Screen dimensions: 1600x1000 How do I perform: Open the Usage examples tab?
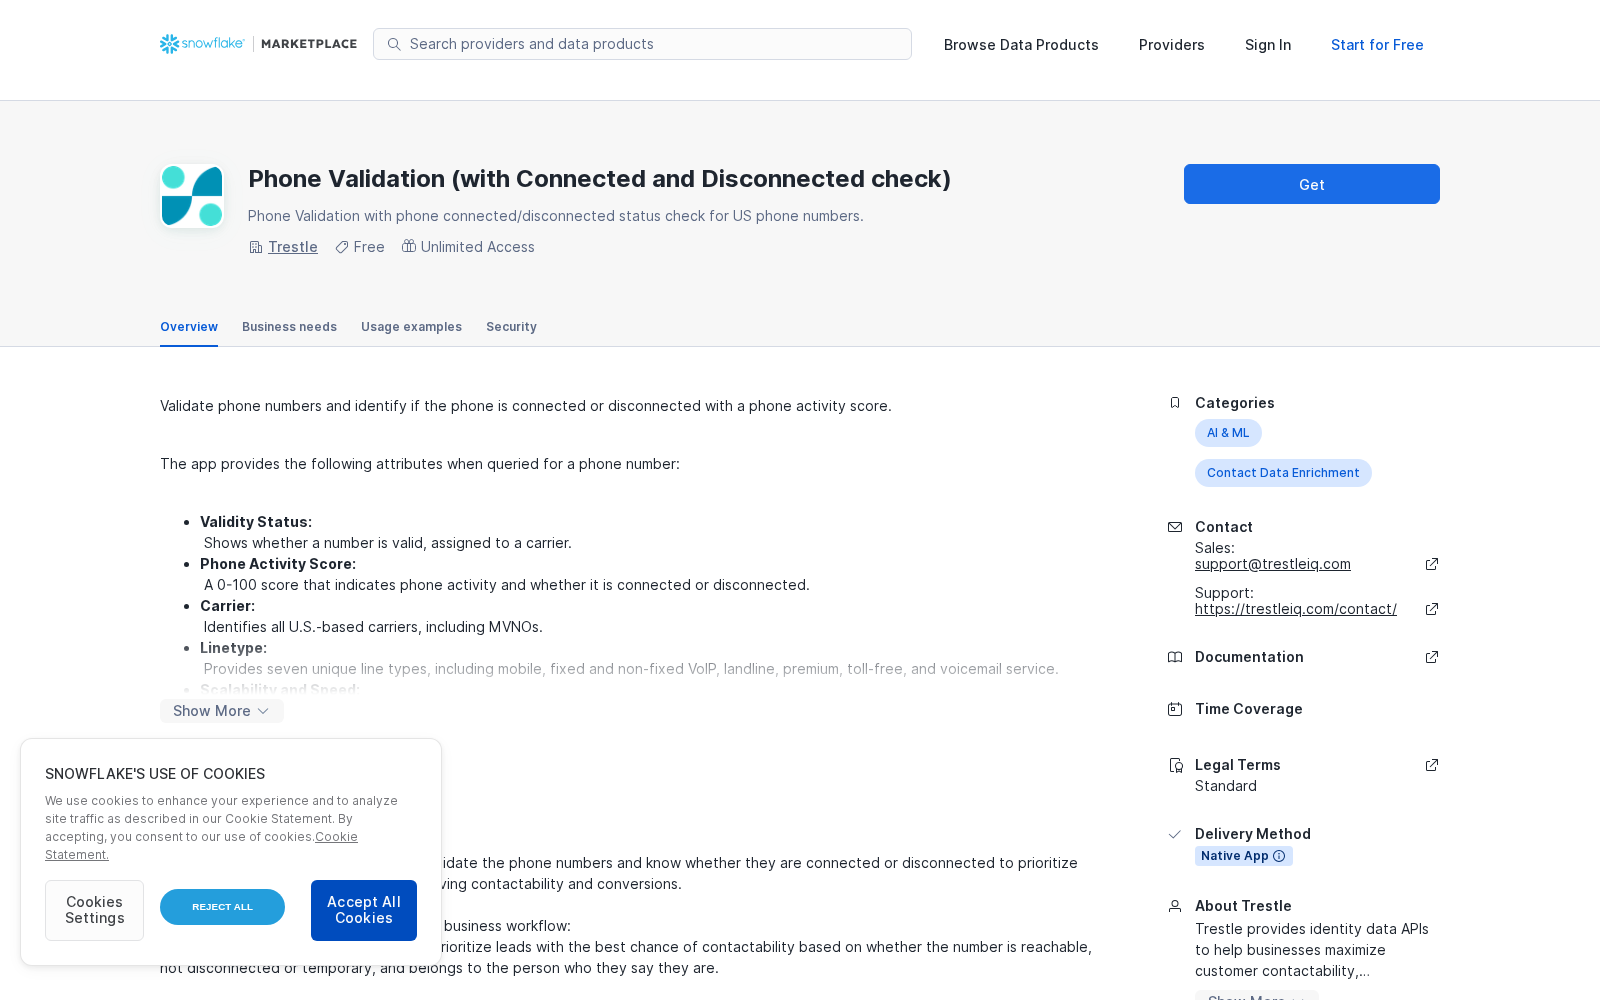pyautogui.click(x=411, y=327)
